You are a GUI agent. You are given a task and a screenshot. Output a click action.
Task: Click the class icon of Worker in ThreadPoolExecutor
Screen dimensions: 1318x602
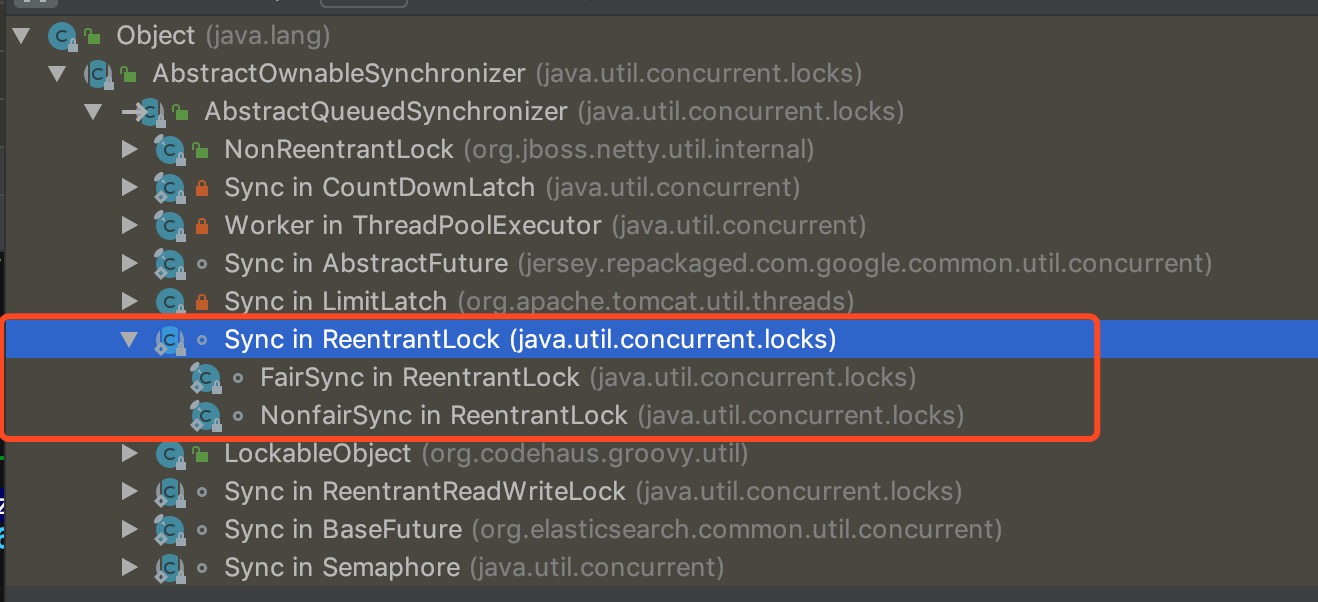pyautogui.click(x=169, y=226)
